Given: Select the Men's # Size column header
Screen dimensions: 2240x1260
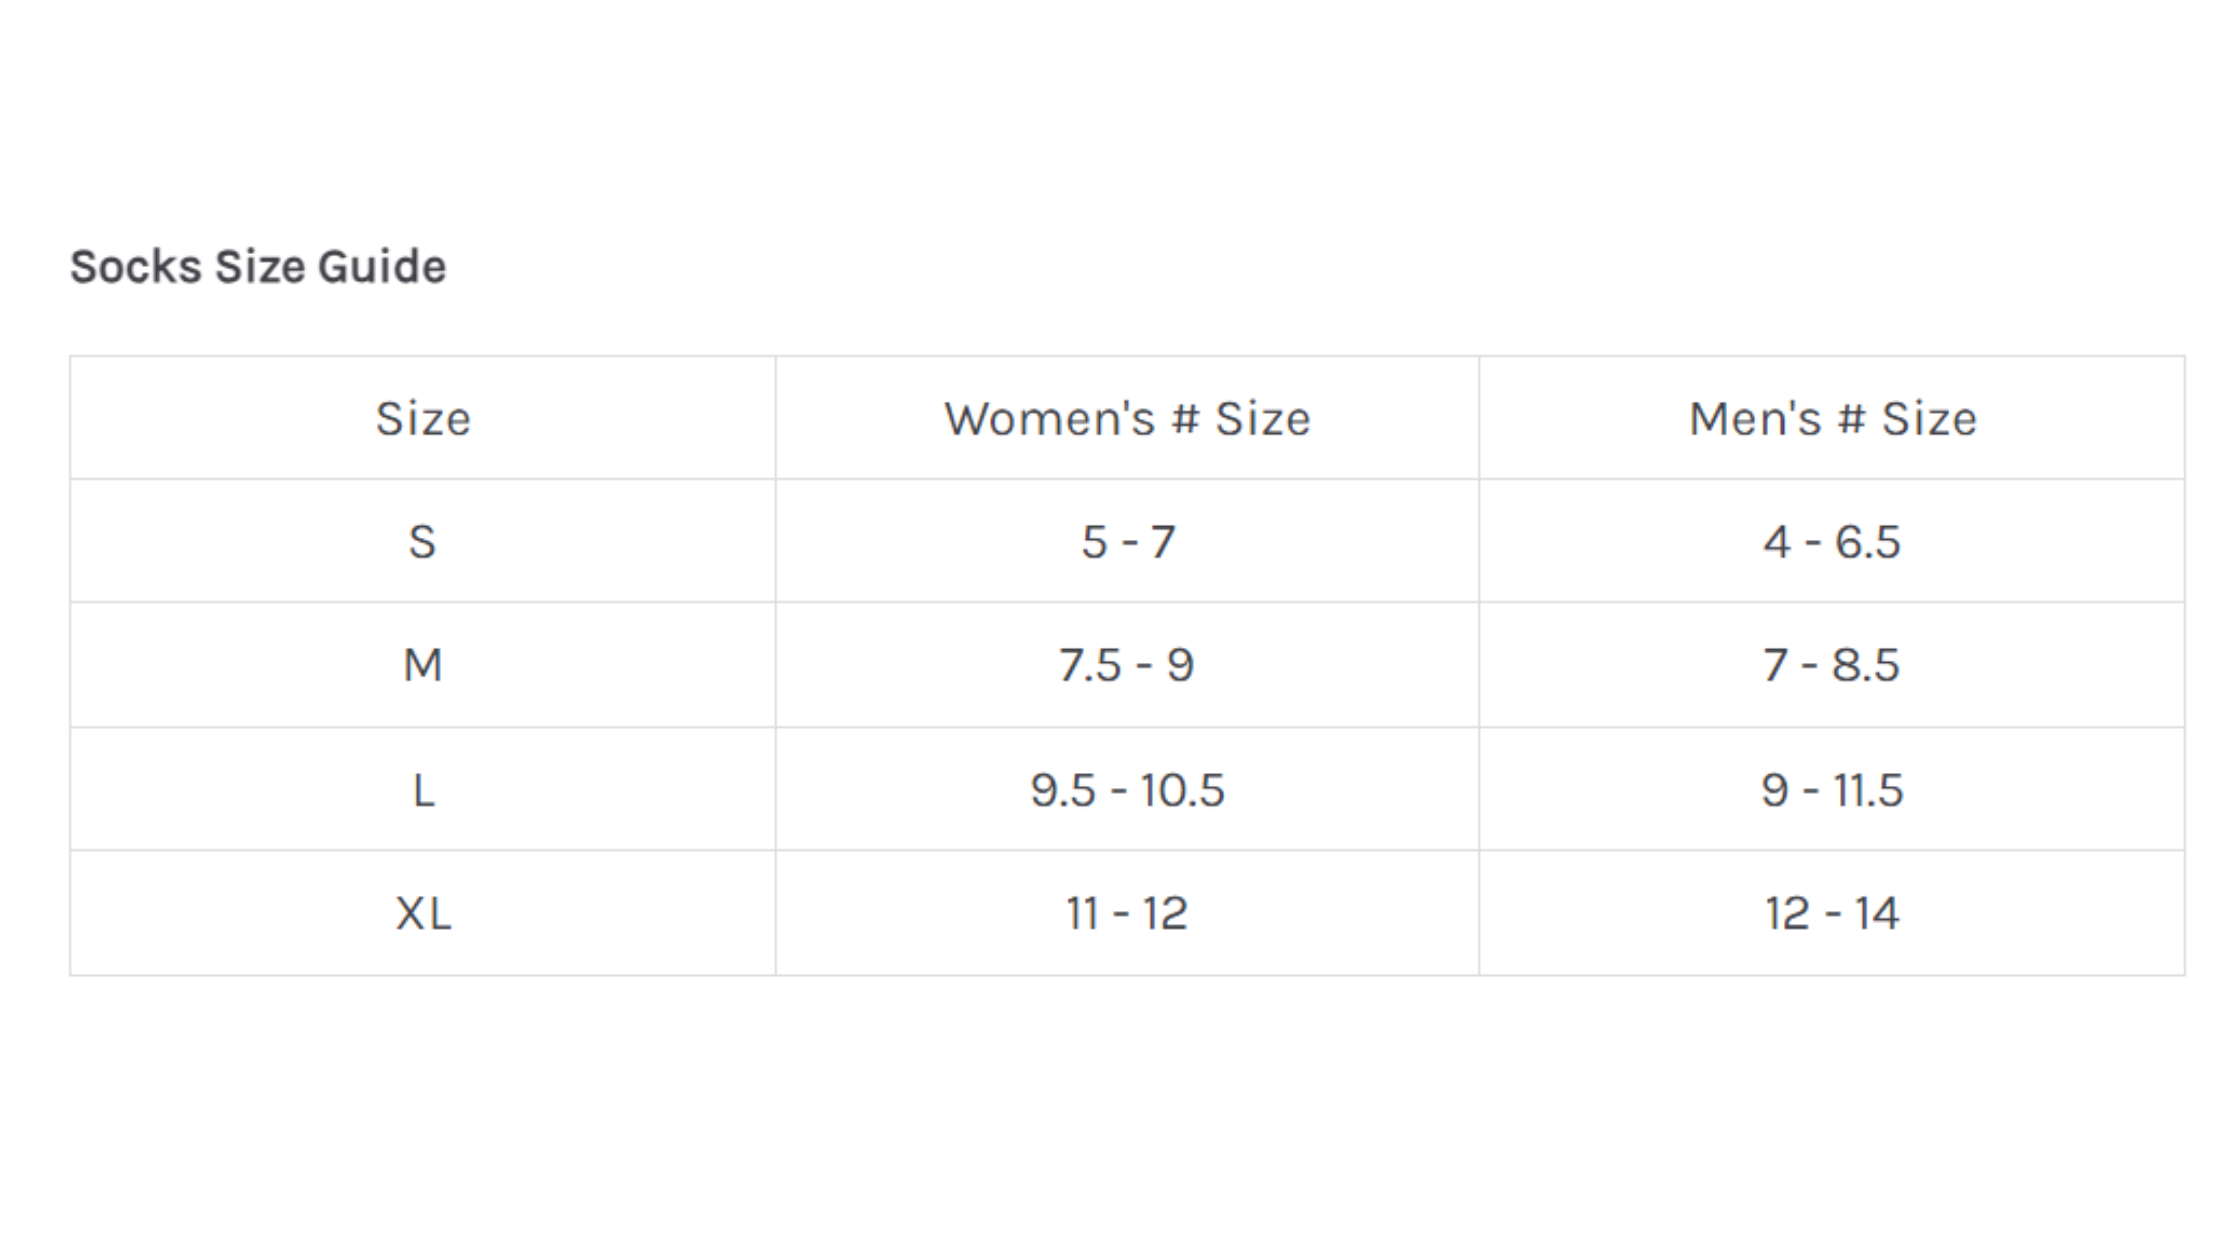Looking at the screenshot, I should pos(1832,419).
